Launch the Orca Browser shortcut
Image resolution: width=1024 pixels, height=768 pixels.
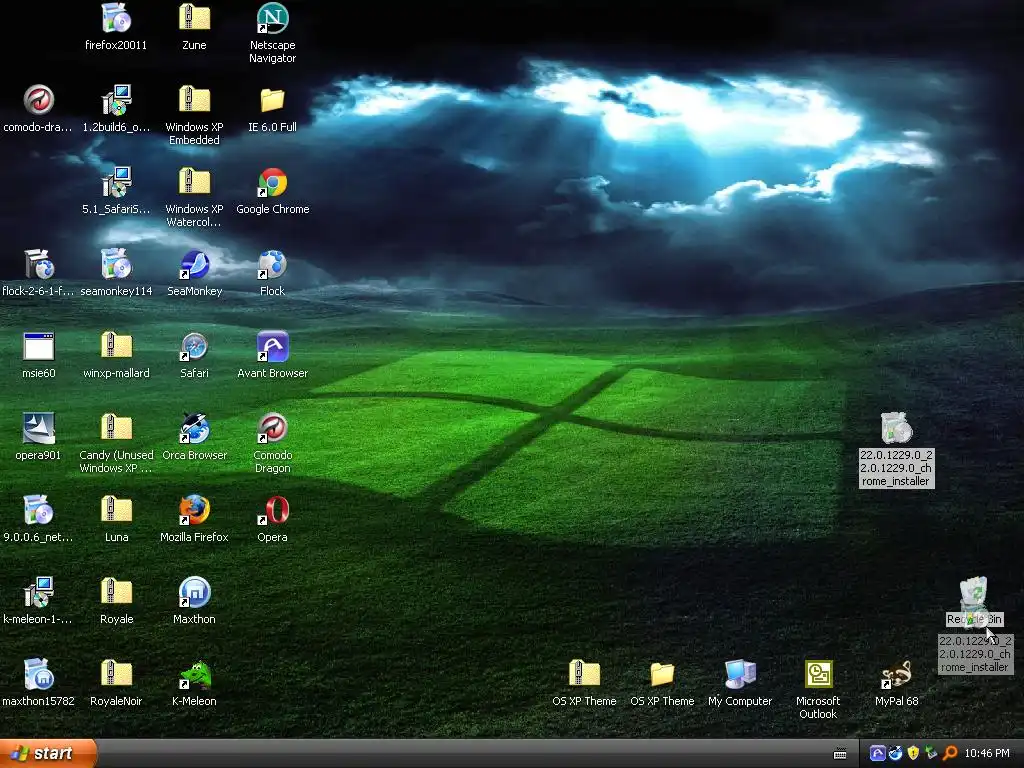tap(194, 429)
